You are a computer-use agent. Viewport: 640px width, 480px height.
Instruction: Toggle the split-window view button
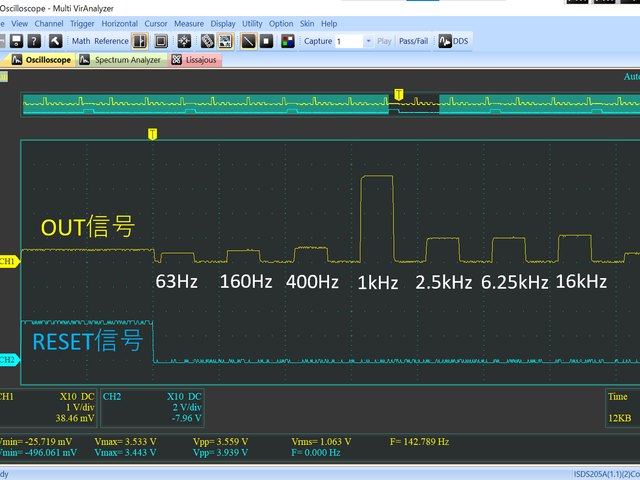140,41
